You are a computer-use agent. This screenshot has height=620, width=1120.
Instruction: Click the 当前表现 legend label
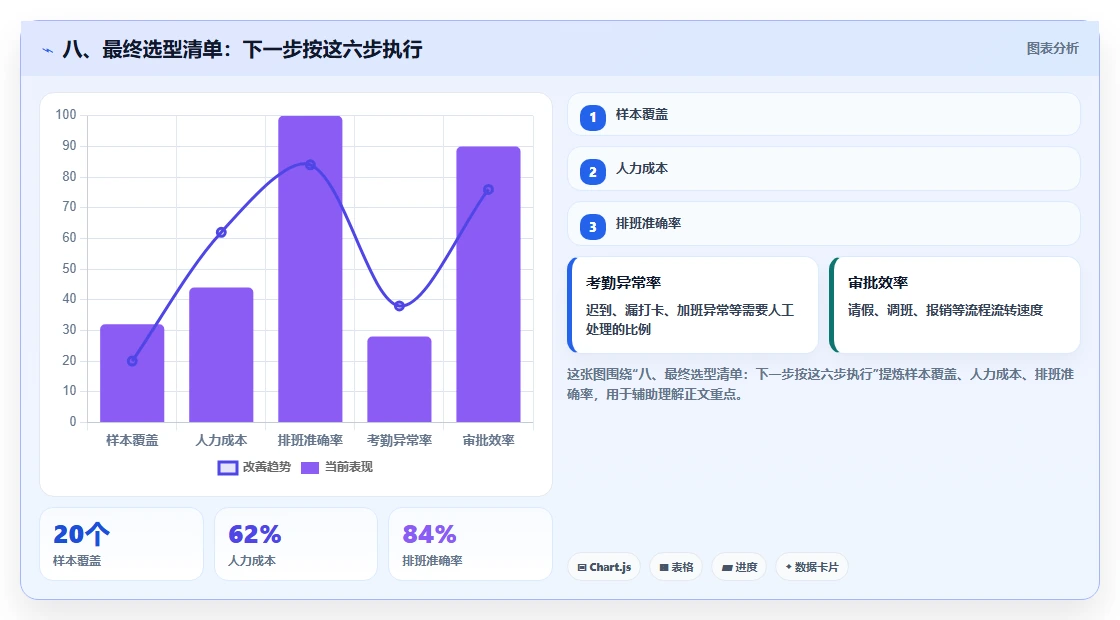349,467
